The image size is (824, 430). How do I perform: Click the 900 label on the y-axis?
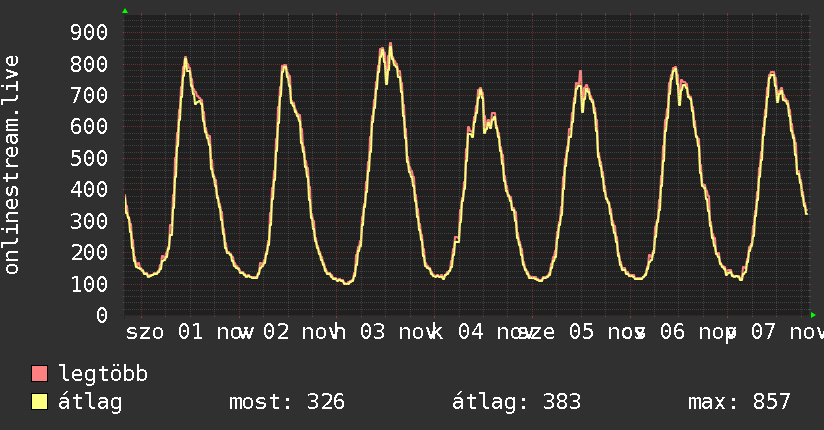(88, 33)
